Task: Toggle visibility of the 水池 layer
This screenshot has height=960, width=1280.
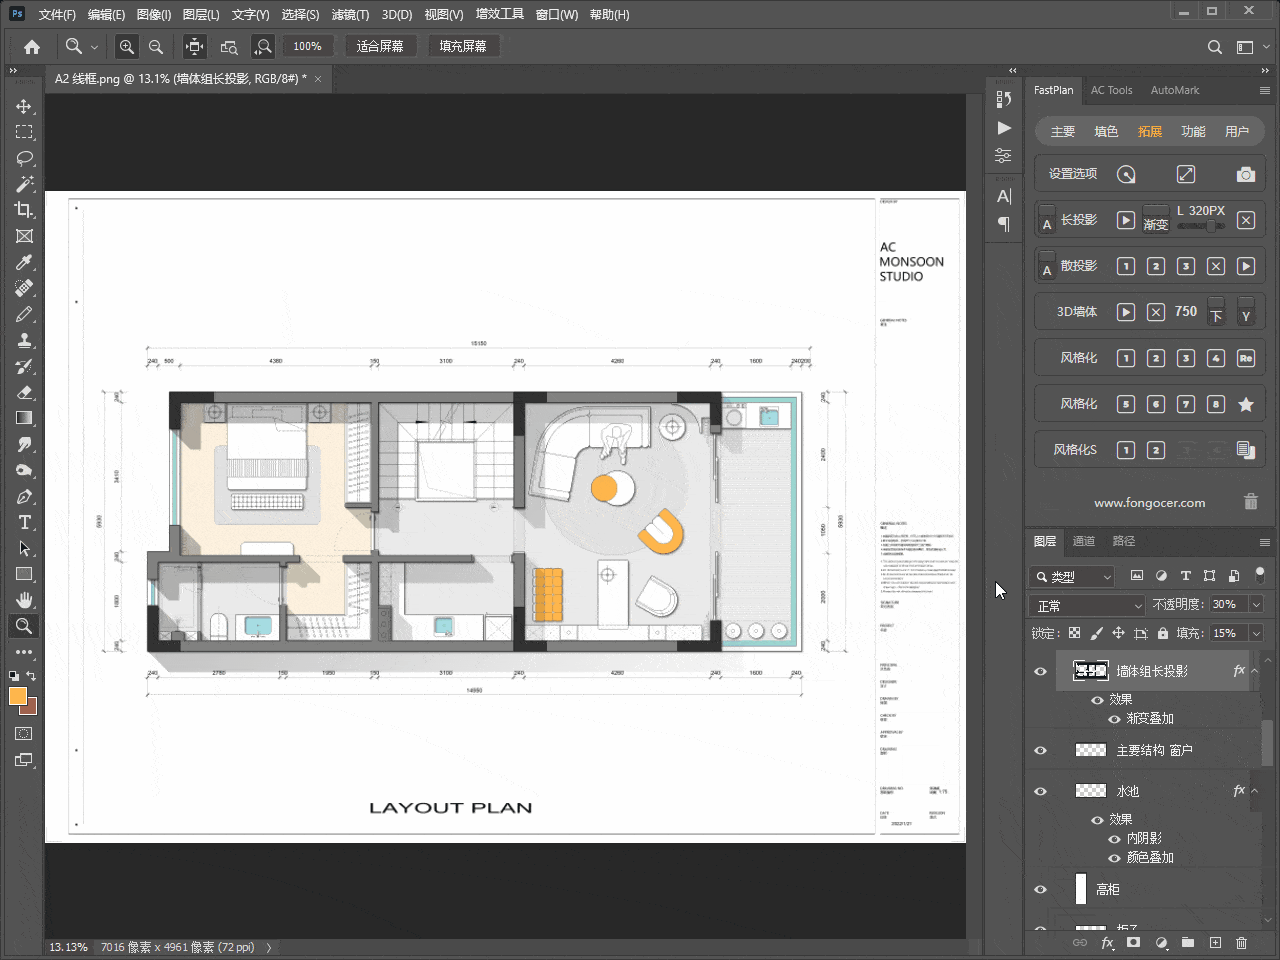Action: pos(1040,791)
